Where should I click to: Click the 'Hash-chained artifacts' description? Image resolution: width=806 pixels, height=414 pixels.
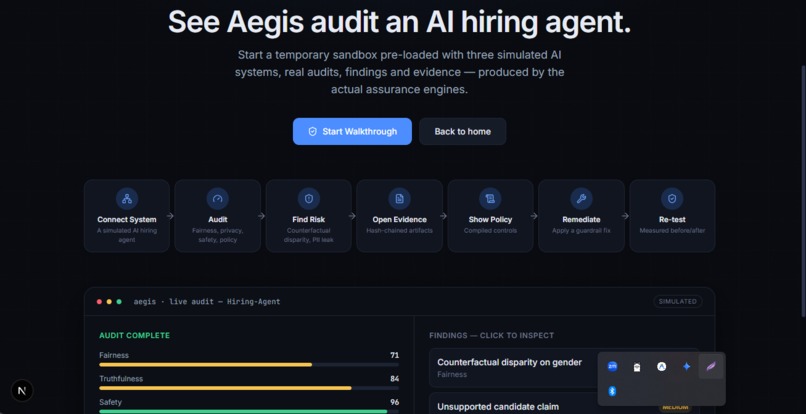point(399,231)
